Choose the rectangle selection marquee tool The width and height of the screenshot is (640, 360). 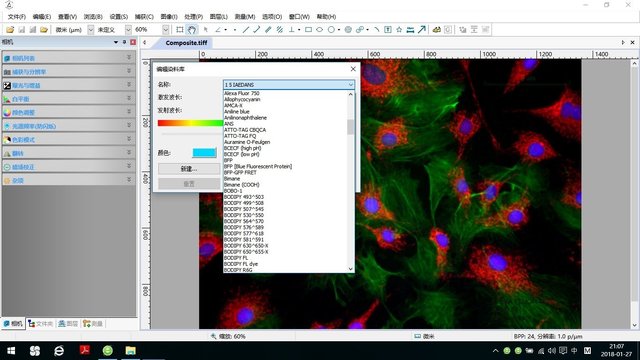tap(180, 29)
